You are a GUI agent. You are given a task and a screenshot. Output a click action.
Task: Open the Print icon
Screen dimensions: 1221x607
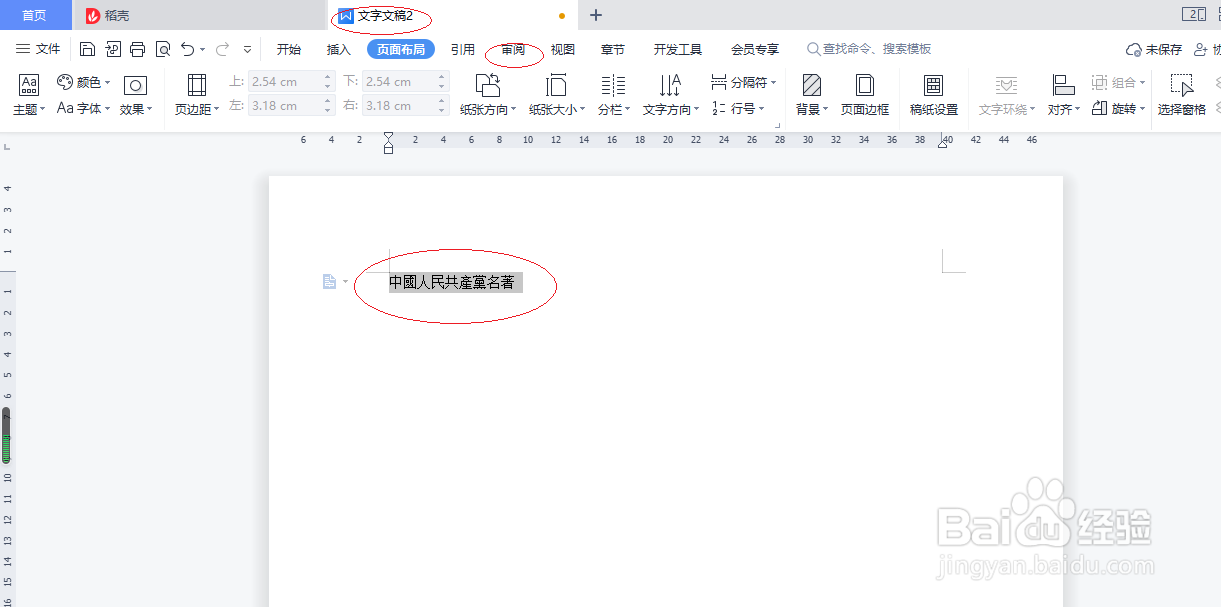point(137,48)
